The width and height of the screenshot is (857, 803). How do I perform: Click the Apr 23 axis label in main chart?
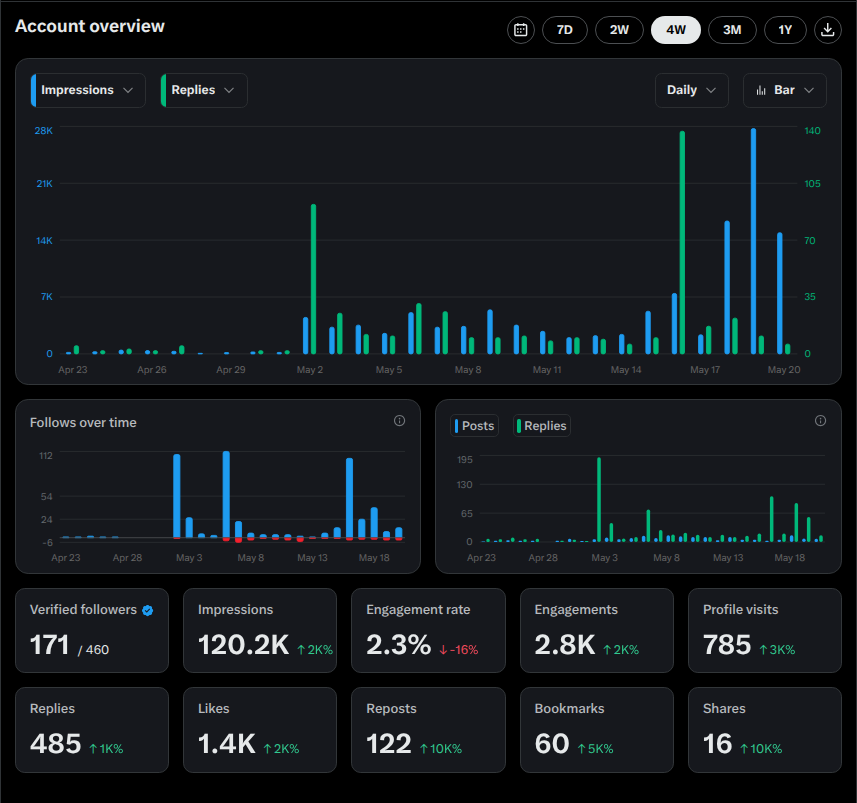click(73, 370)
